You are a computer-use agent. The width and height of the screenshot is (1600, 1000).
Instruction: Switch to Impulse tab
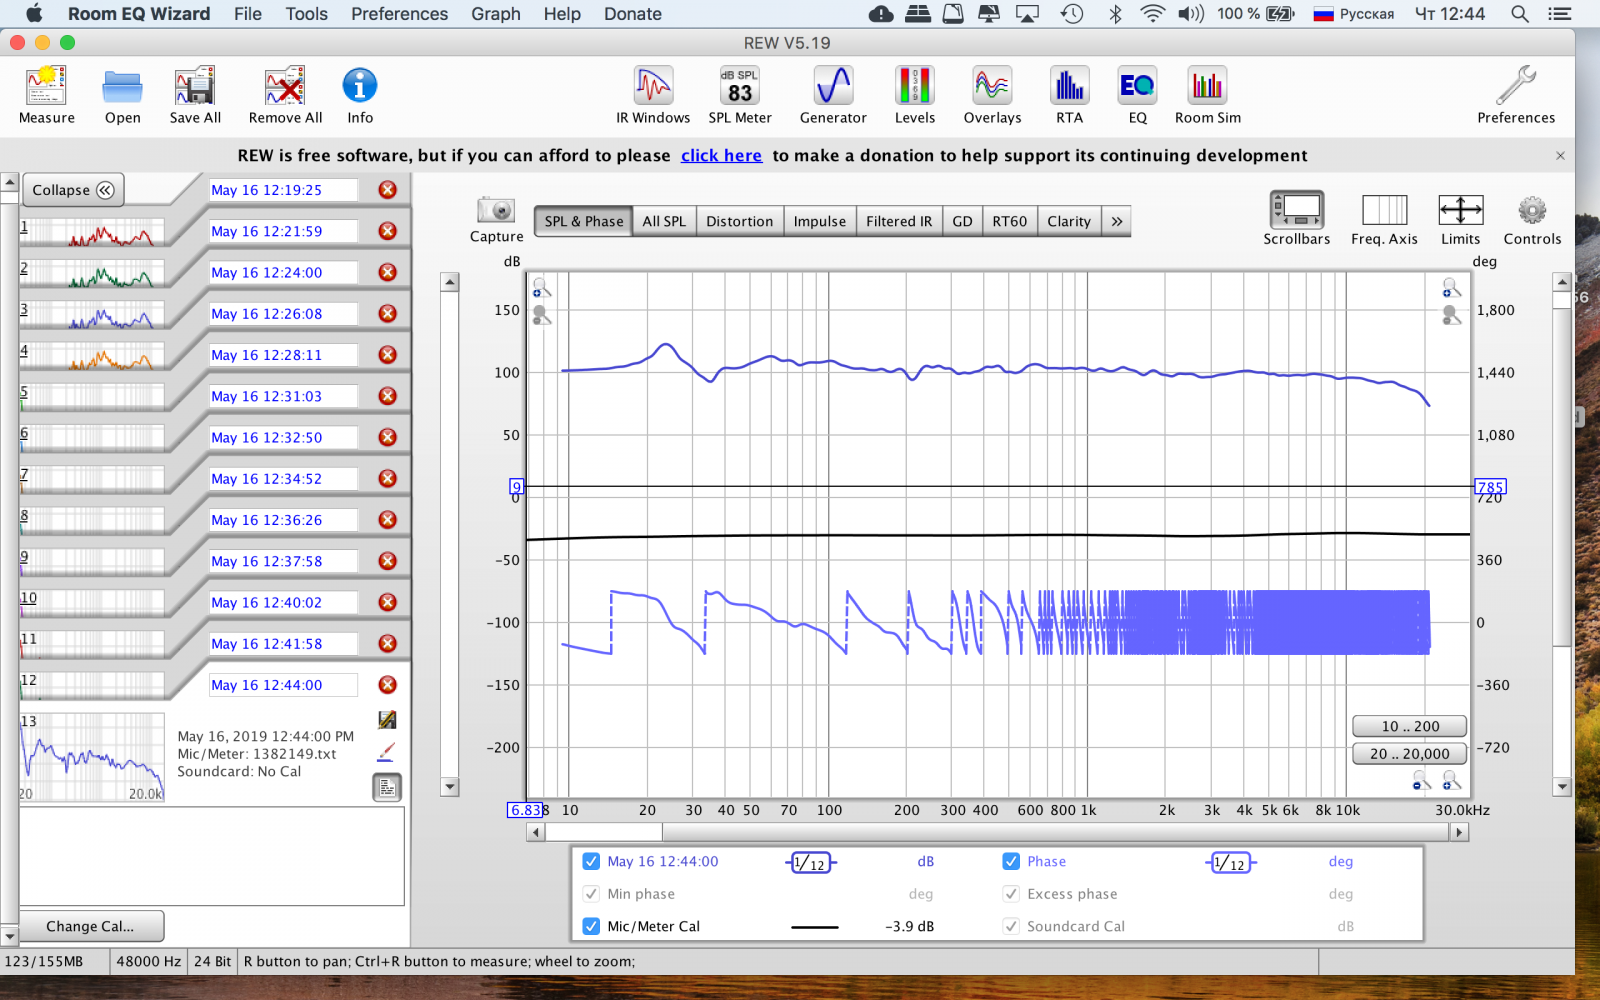pos(819,221)
